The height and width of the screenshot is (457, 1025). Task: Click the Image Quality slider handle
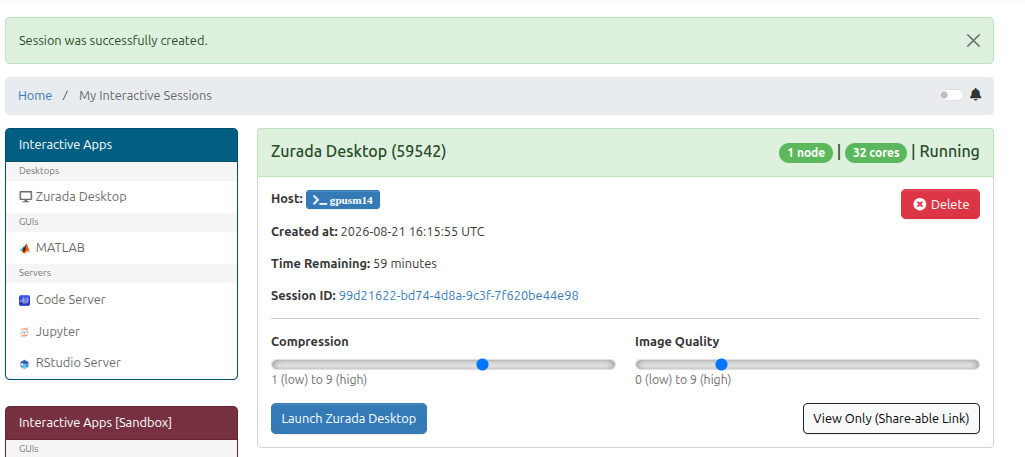tap(721, 364)
